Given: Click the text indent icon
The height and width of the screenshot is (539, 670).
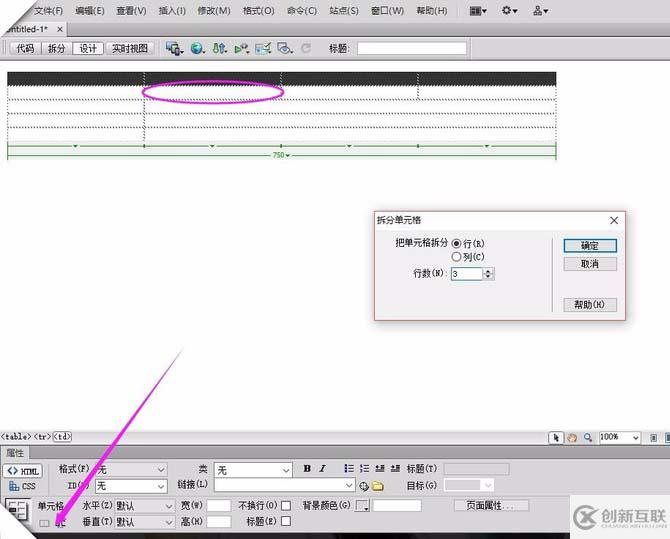Looking at the screenshot, I should pos(395,469).
